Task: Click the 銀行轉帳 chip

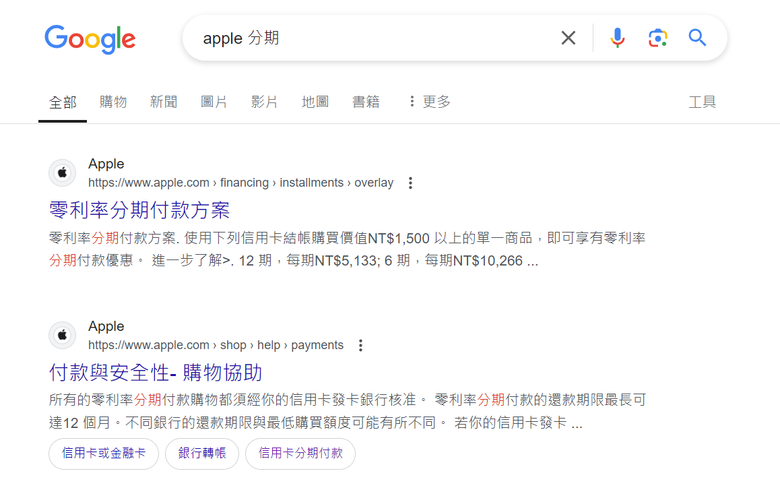Action: click(202, 453)
